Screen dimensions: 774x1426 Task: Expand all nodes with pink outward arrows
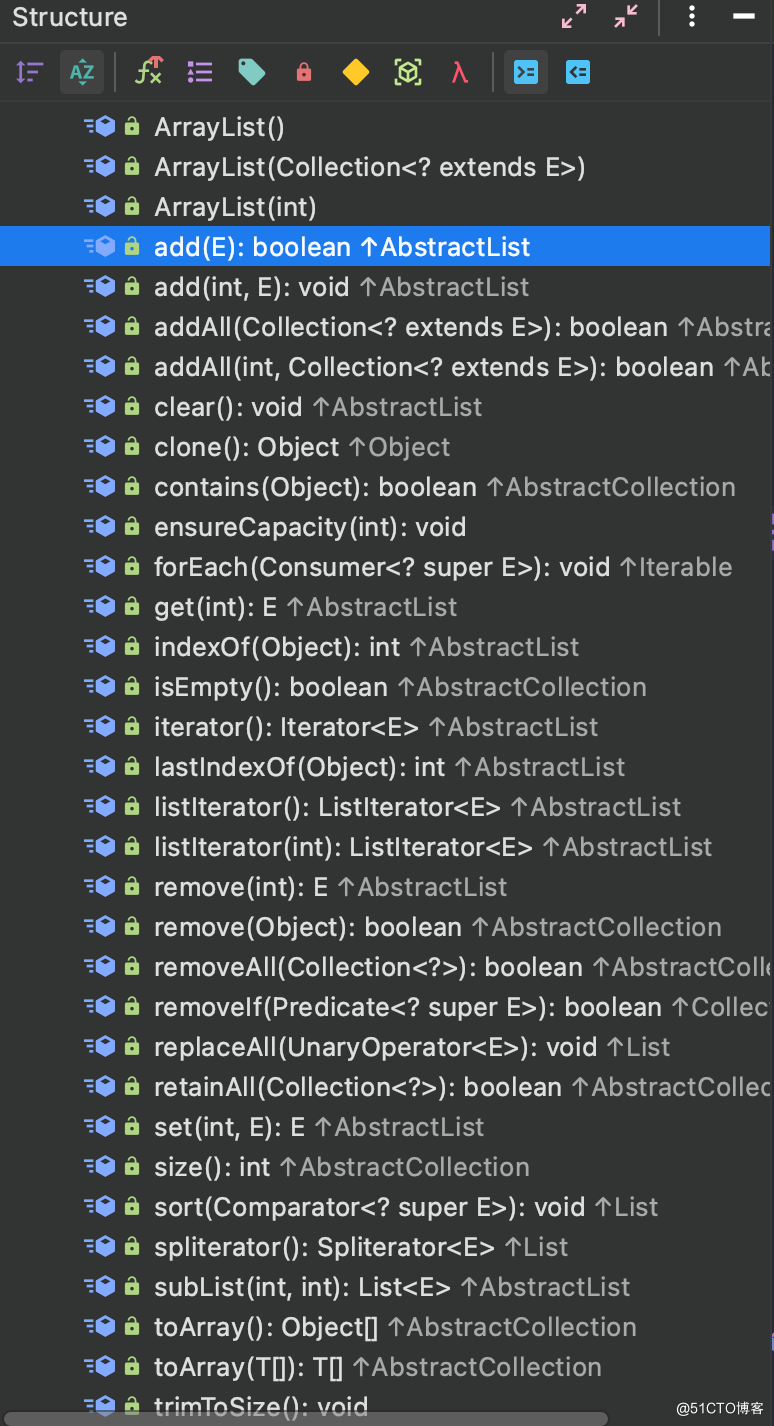[x=574, y=16]
